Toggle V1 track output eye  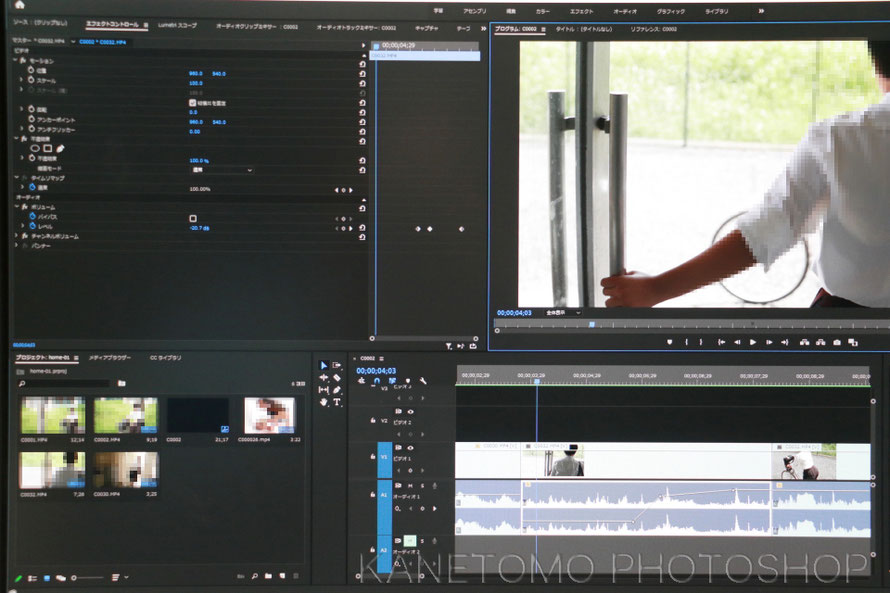point(410,448)
